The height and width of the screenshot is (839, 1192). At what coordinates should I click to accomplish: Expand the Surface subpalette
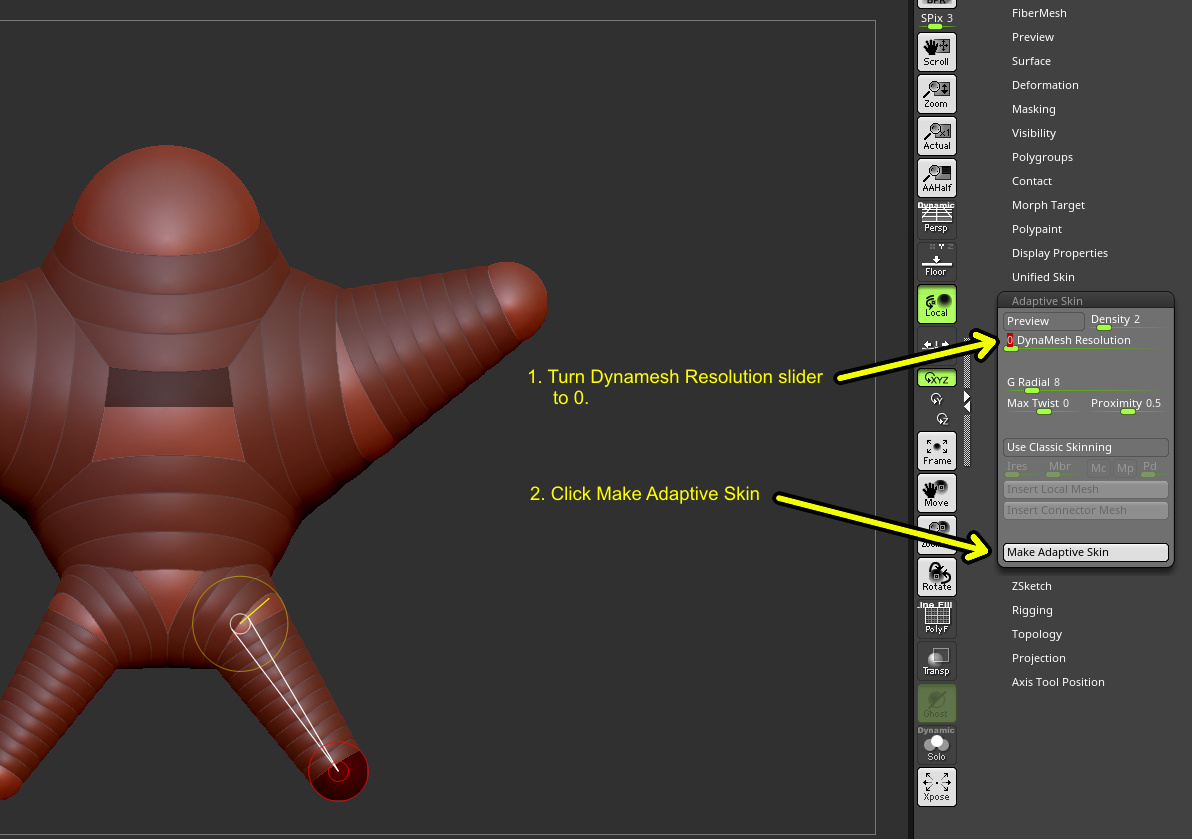pyautogui.click(x=1031, y=61)
